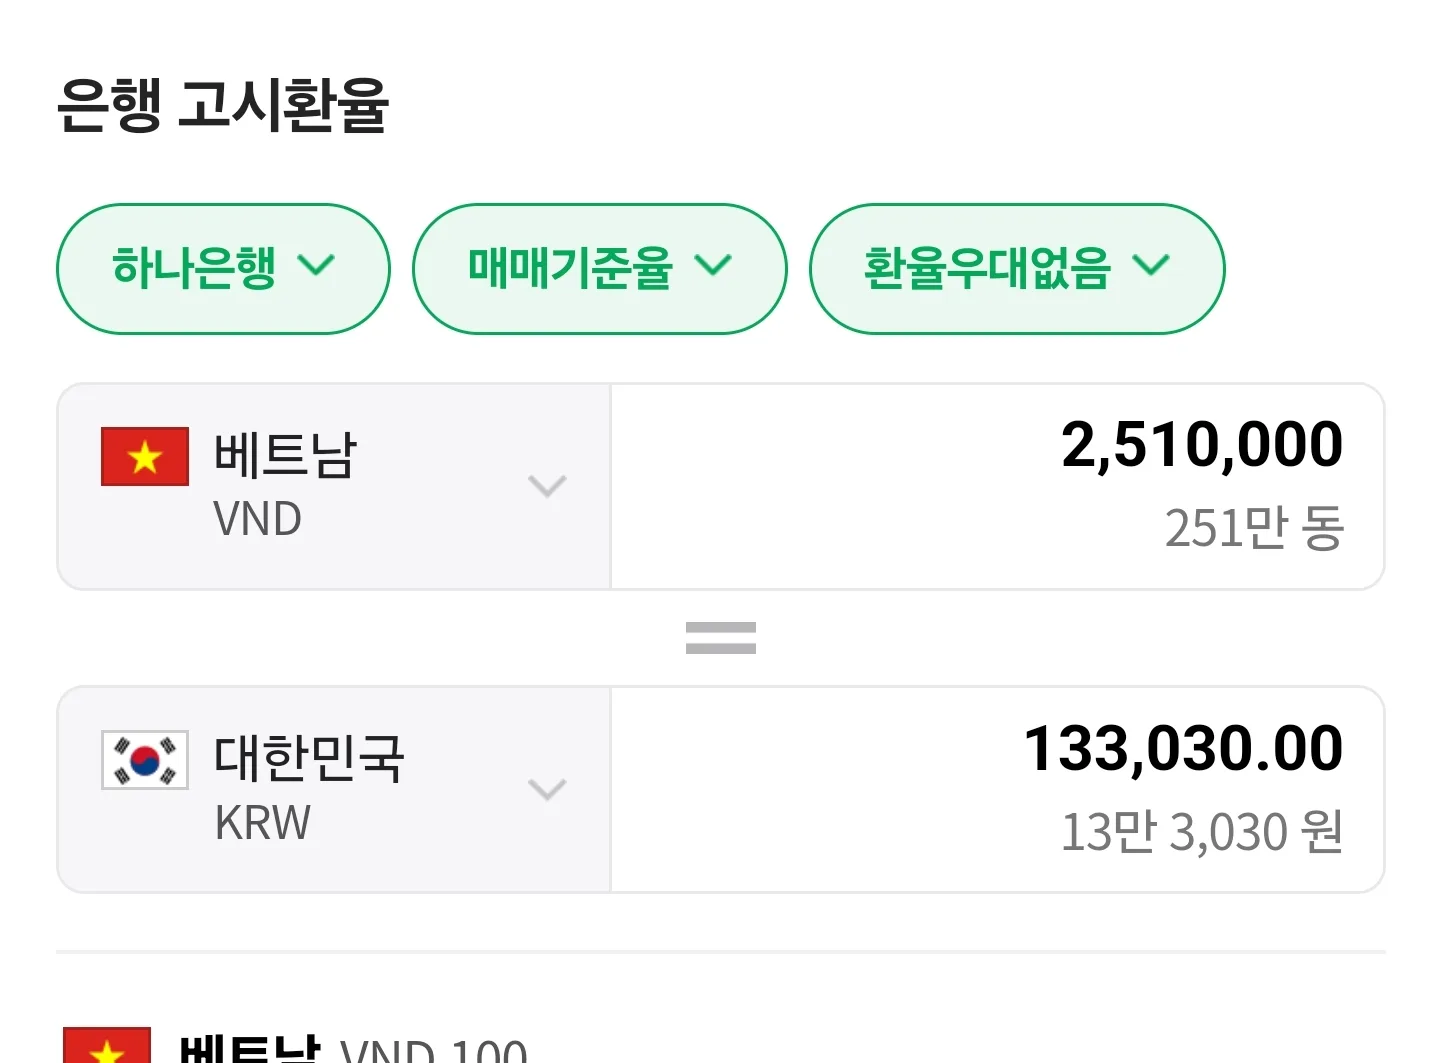Click the Vietnam flag icon in the VND row

point(145,457)
